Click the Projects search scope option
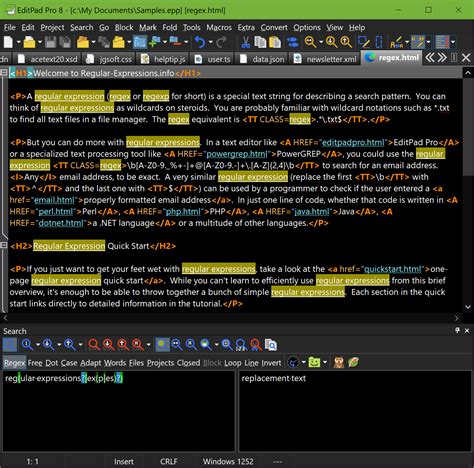 [x=160, y=363]
